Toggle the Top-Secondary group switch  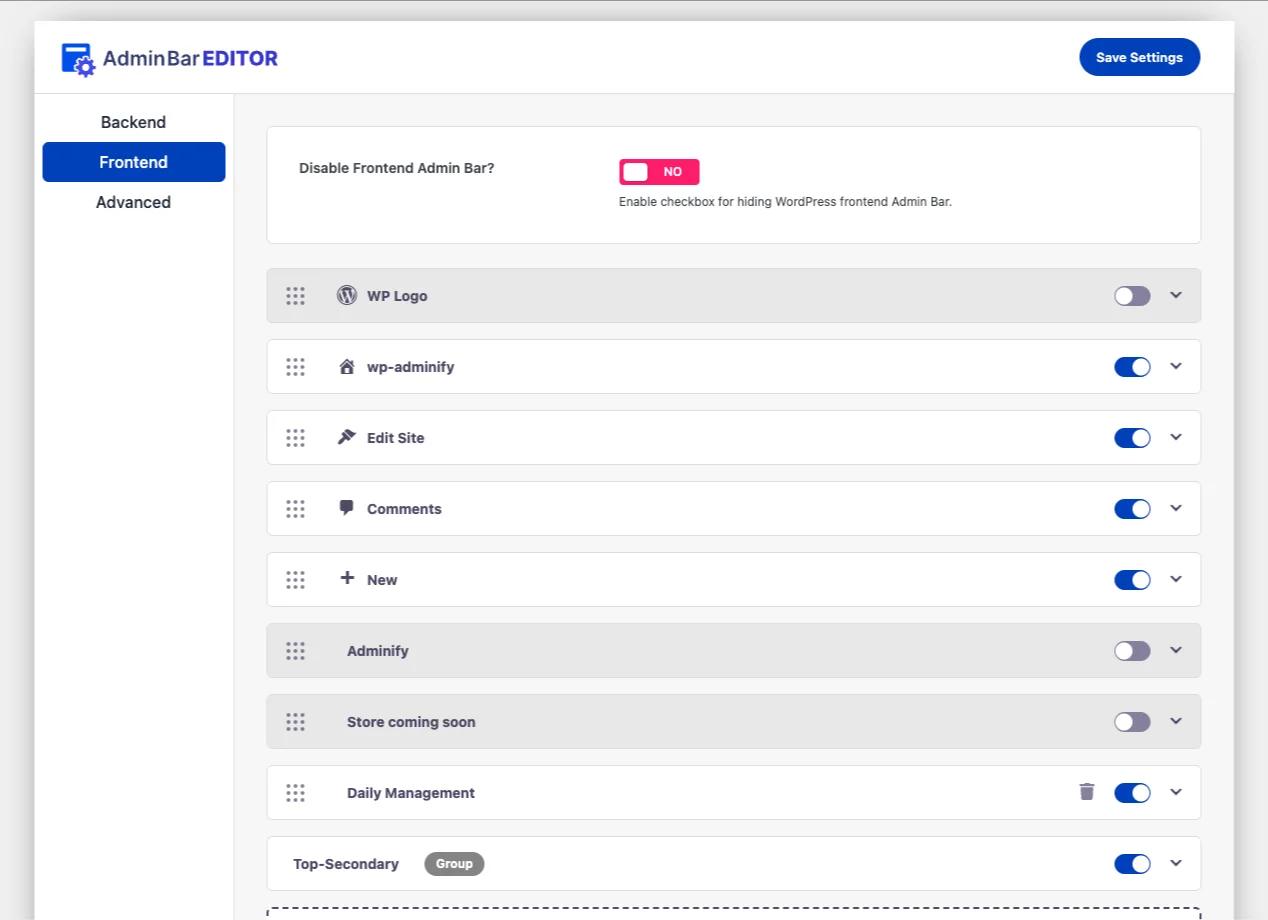pos(1132,864)
